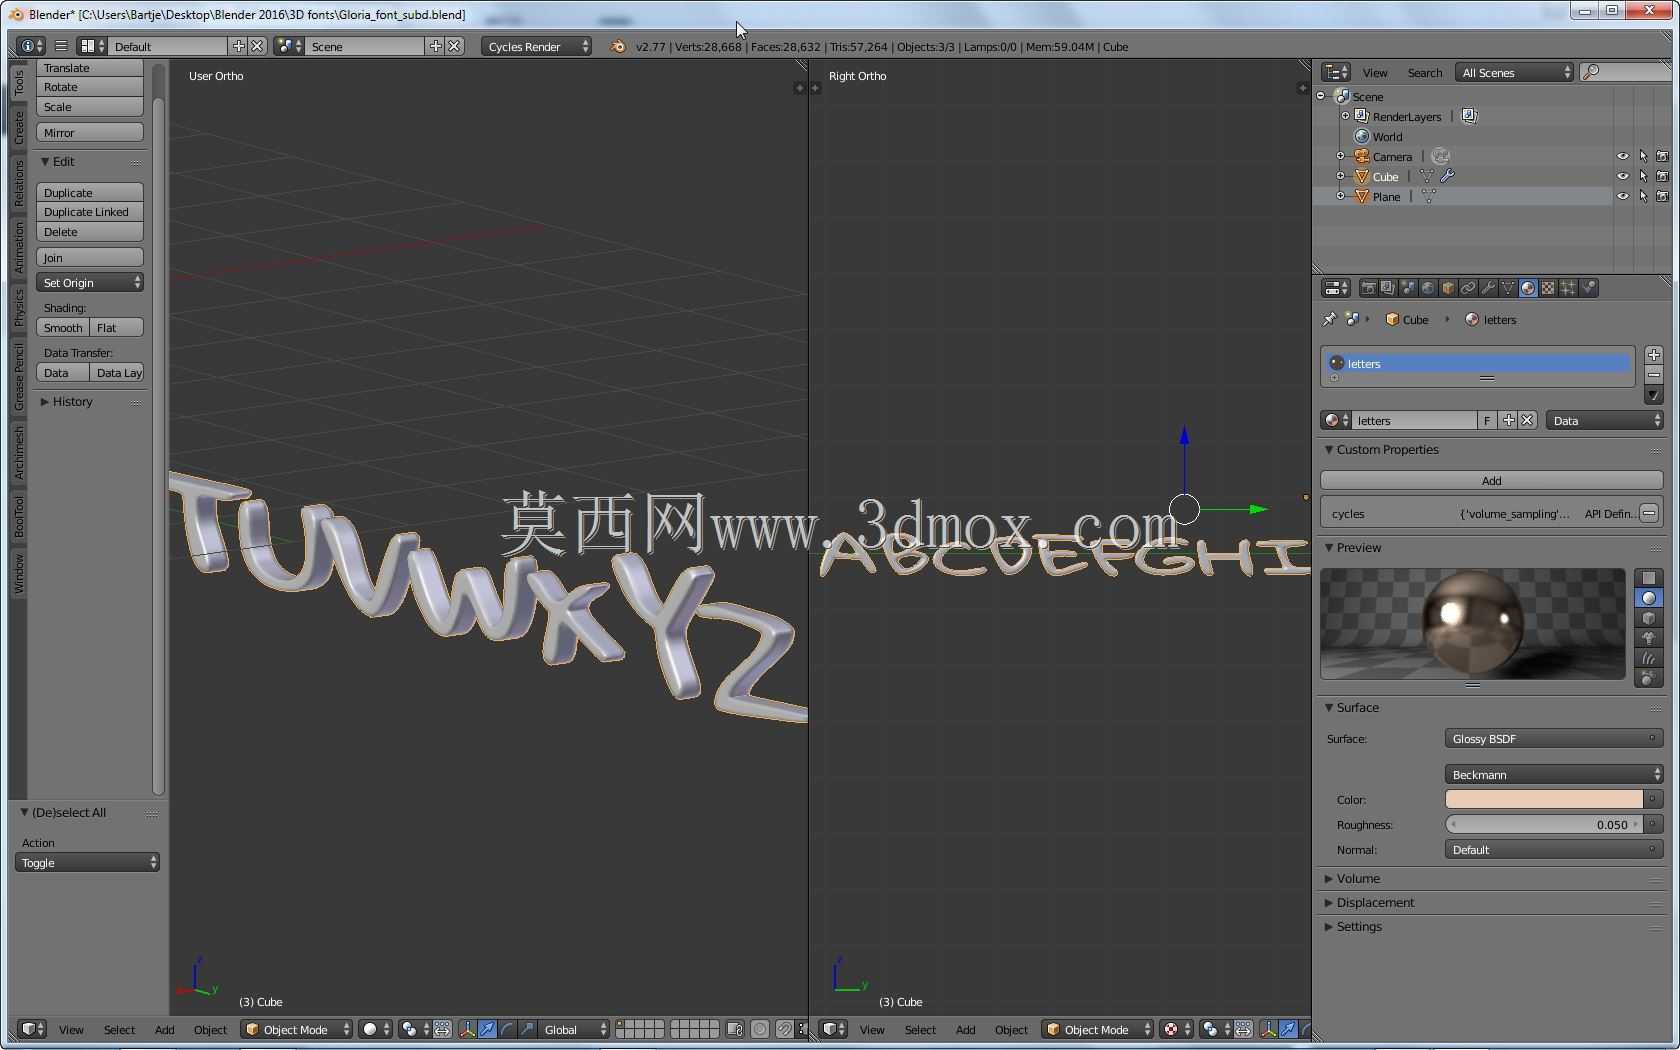Click the Roughness slider field
Screen dimensions: 1680x1050
(x=1544, y=825)
